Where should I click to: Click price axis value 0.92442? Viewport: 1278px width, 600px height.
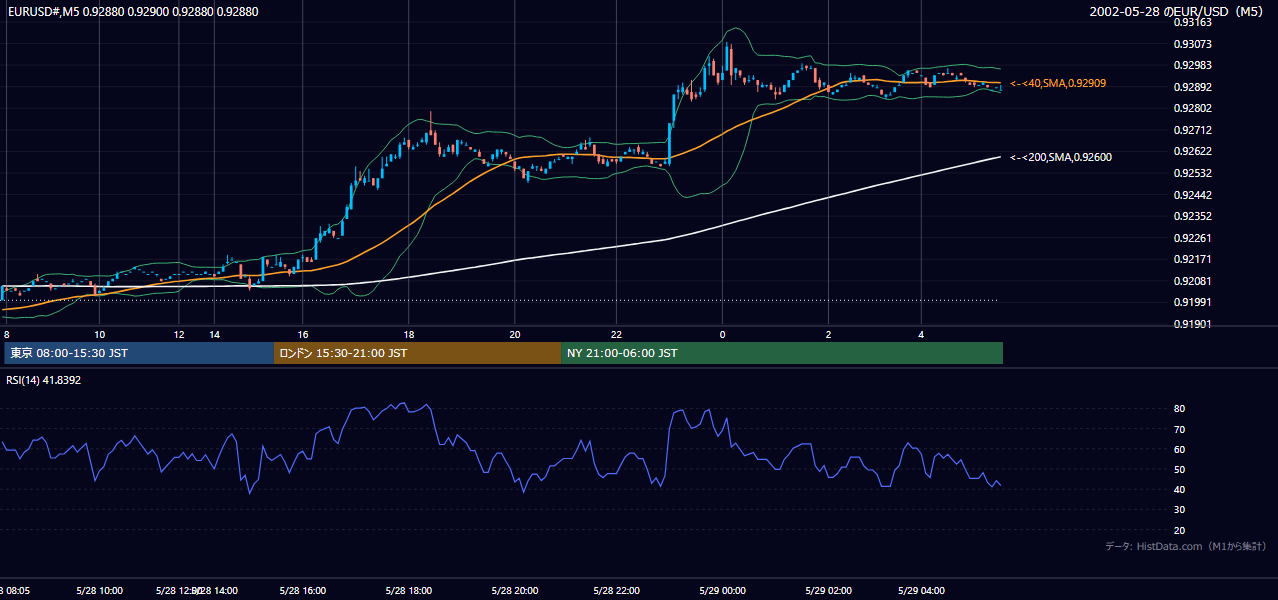click(1192, 195)
